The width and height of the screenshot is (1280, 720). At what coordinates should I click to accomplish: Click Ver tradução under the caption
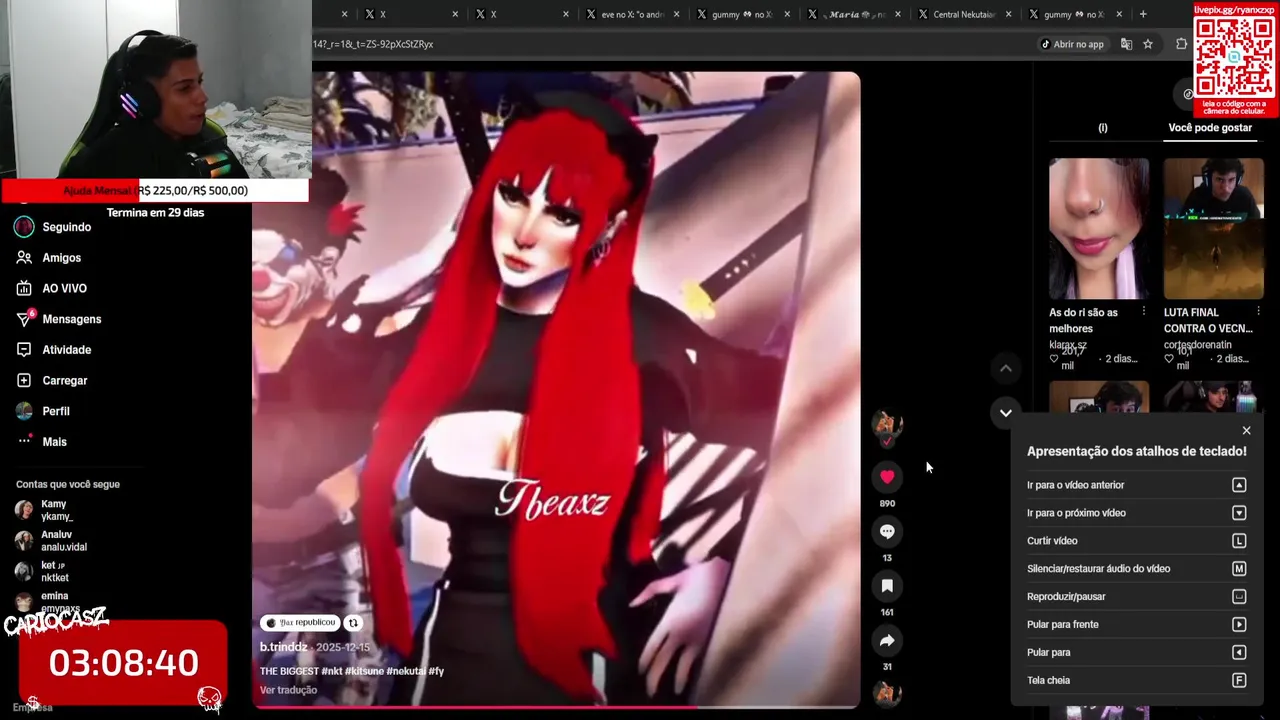pos(288,690)
